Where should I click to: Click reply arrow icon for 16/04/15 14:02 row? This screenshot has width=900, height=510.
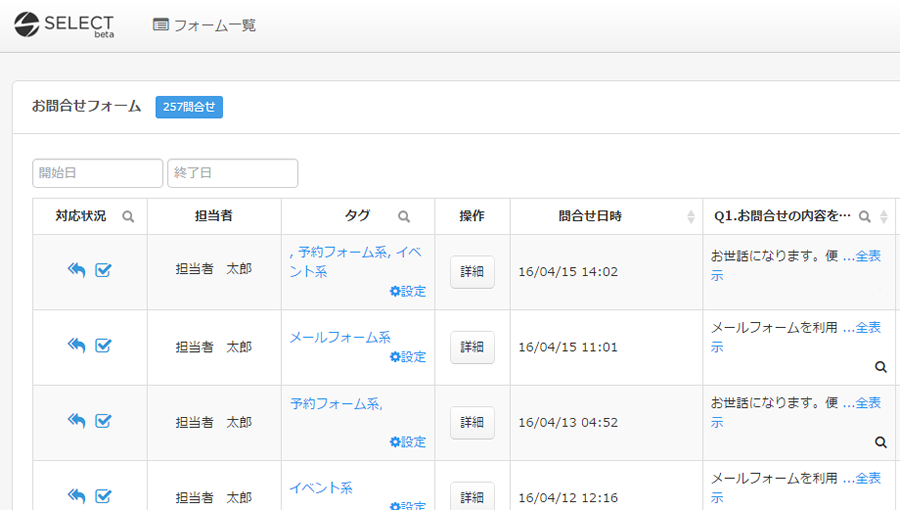(x=77, y=270)
